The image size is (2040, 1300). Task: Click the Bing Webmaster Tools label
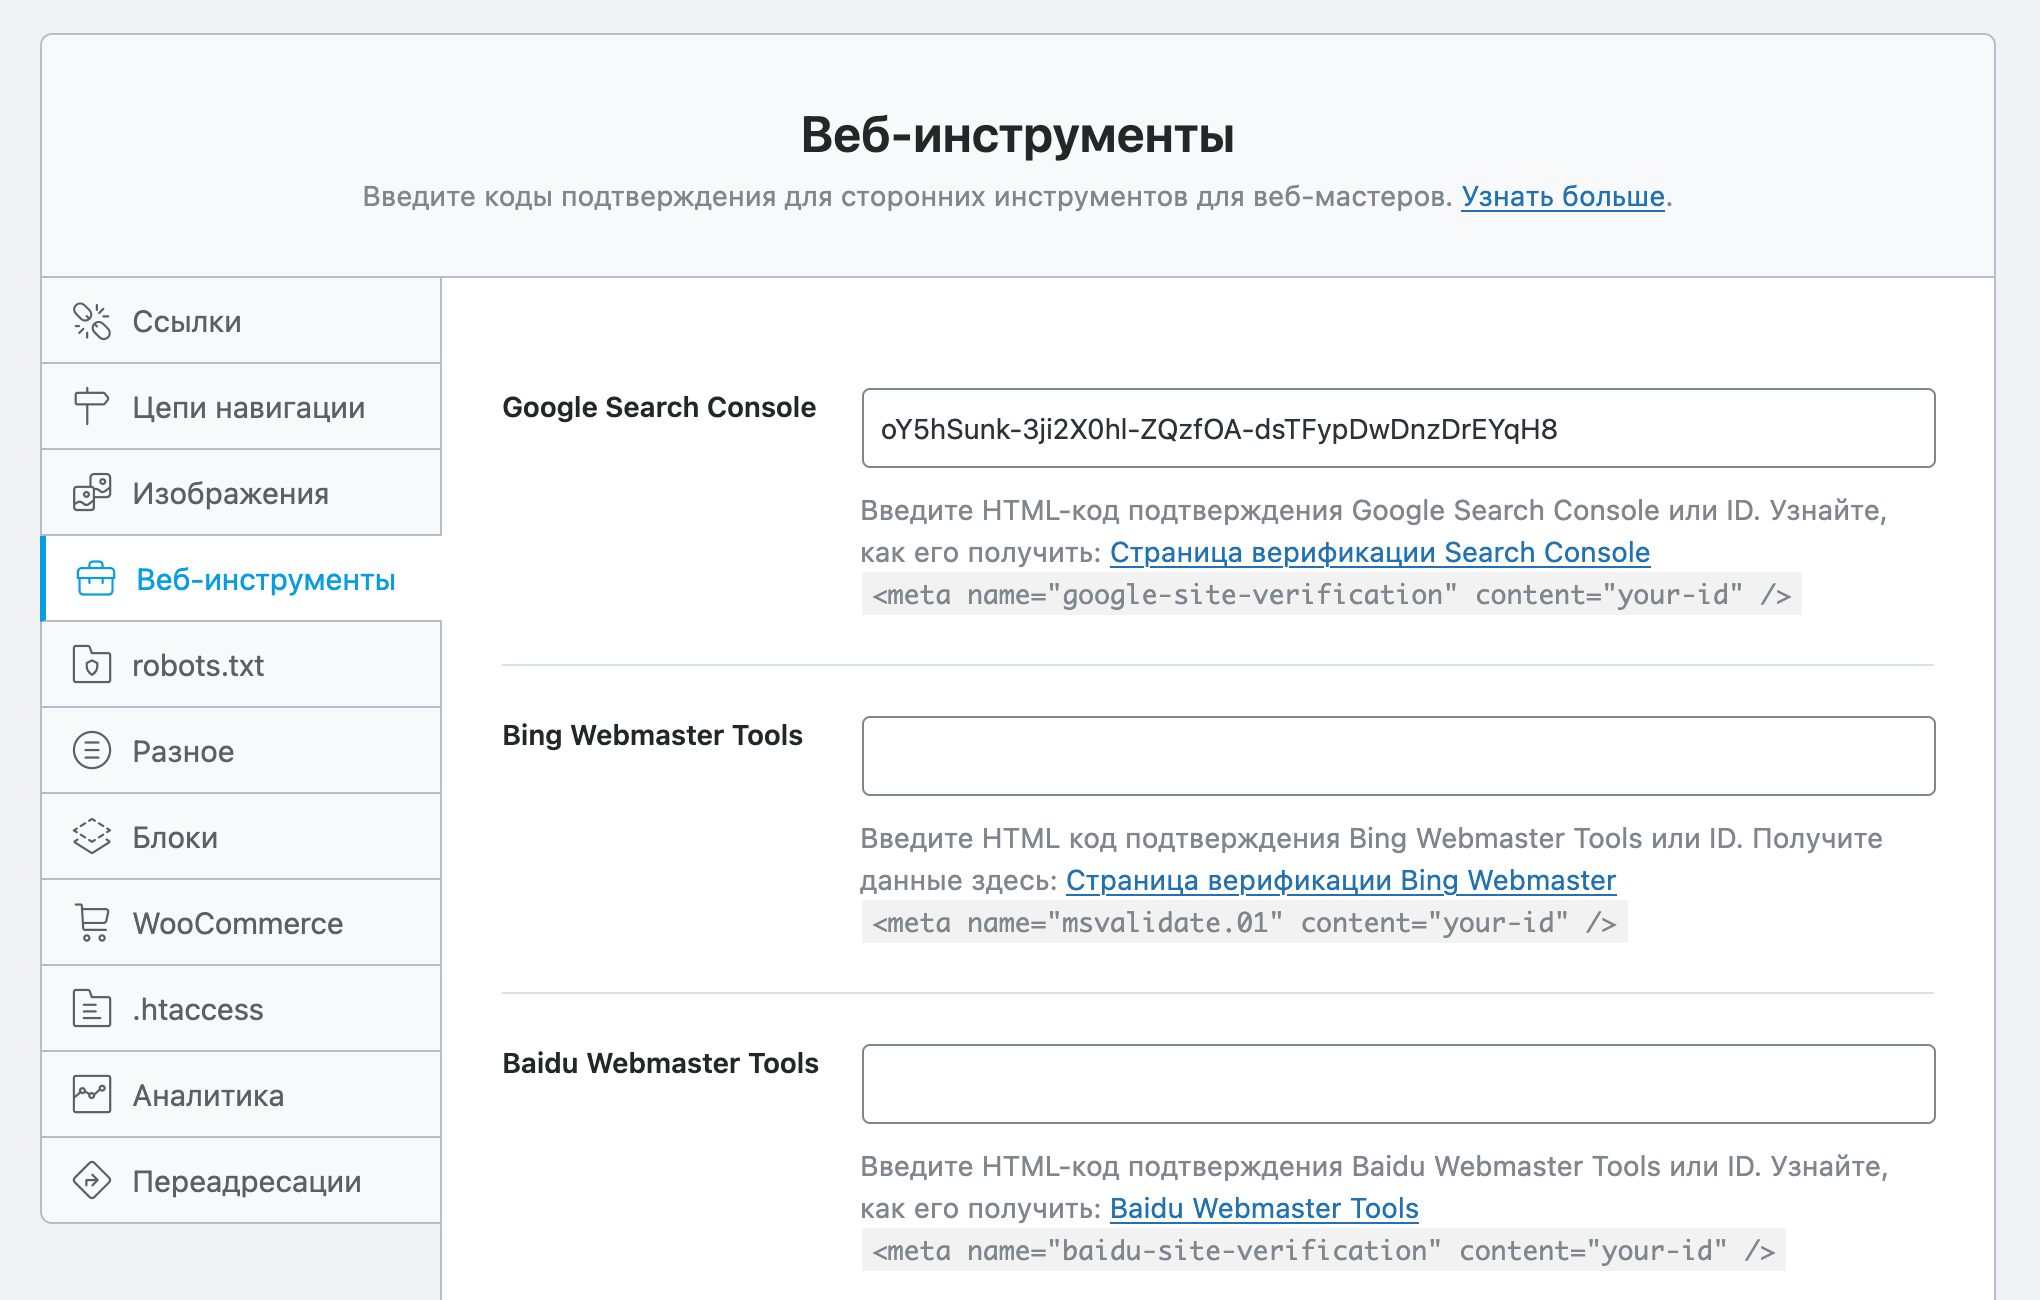pos(652,736)
